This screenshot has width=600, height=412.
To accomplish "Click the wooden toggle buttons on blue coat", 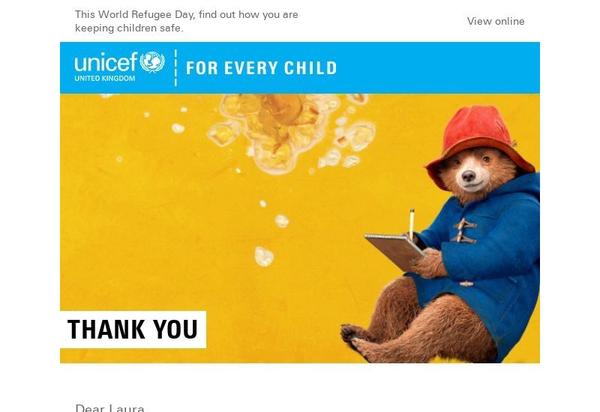I will coord(464,230).
